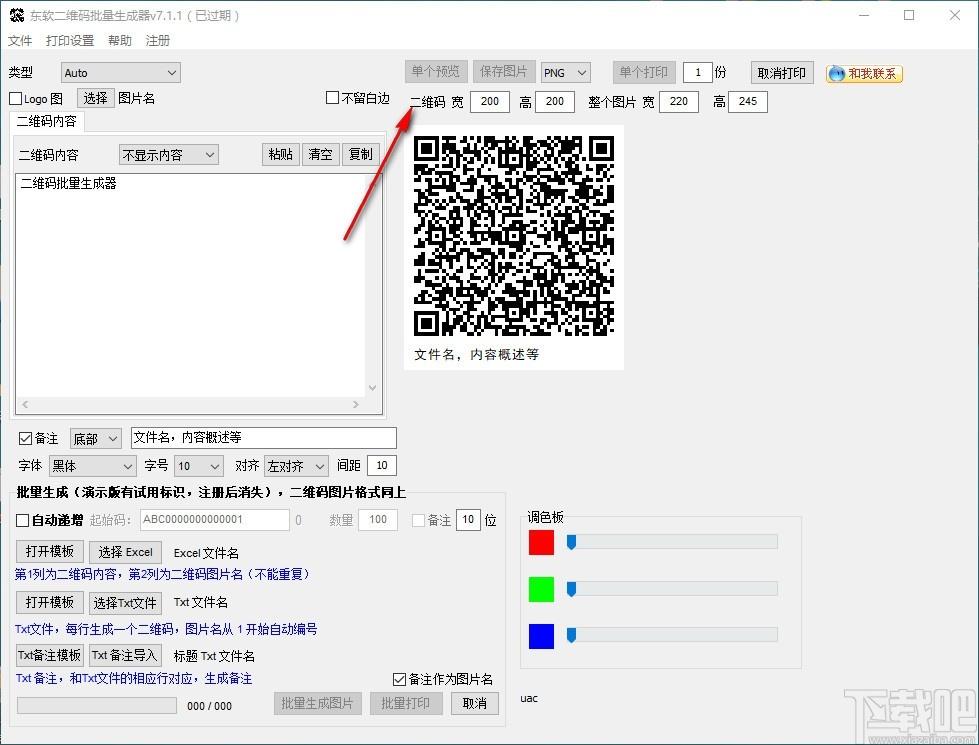Screen dimensions: 979x745
Task: Click the print copies field
Action: click(697, 72)
